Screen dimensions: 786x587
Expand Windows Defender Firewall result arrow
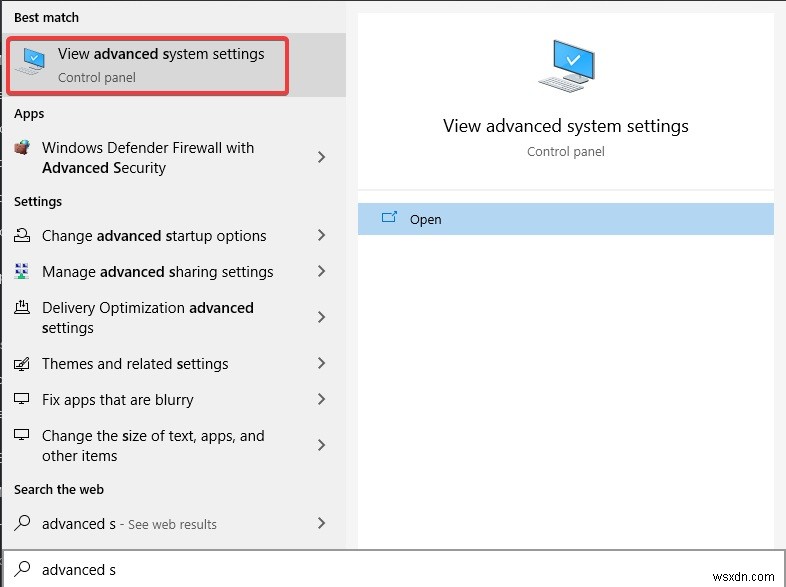click(x=321, y=157)
